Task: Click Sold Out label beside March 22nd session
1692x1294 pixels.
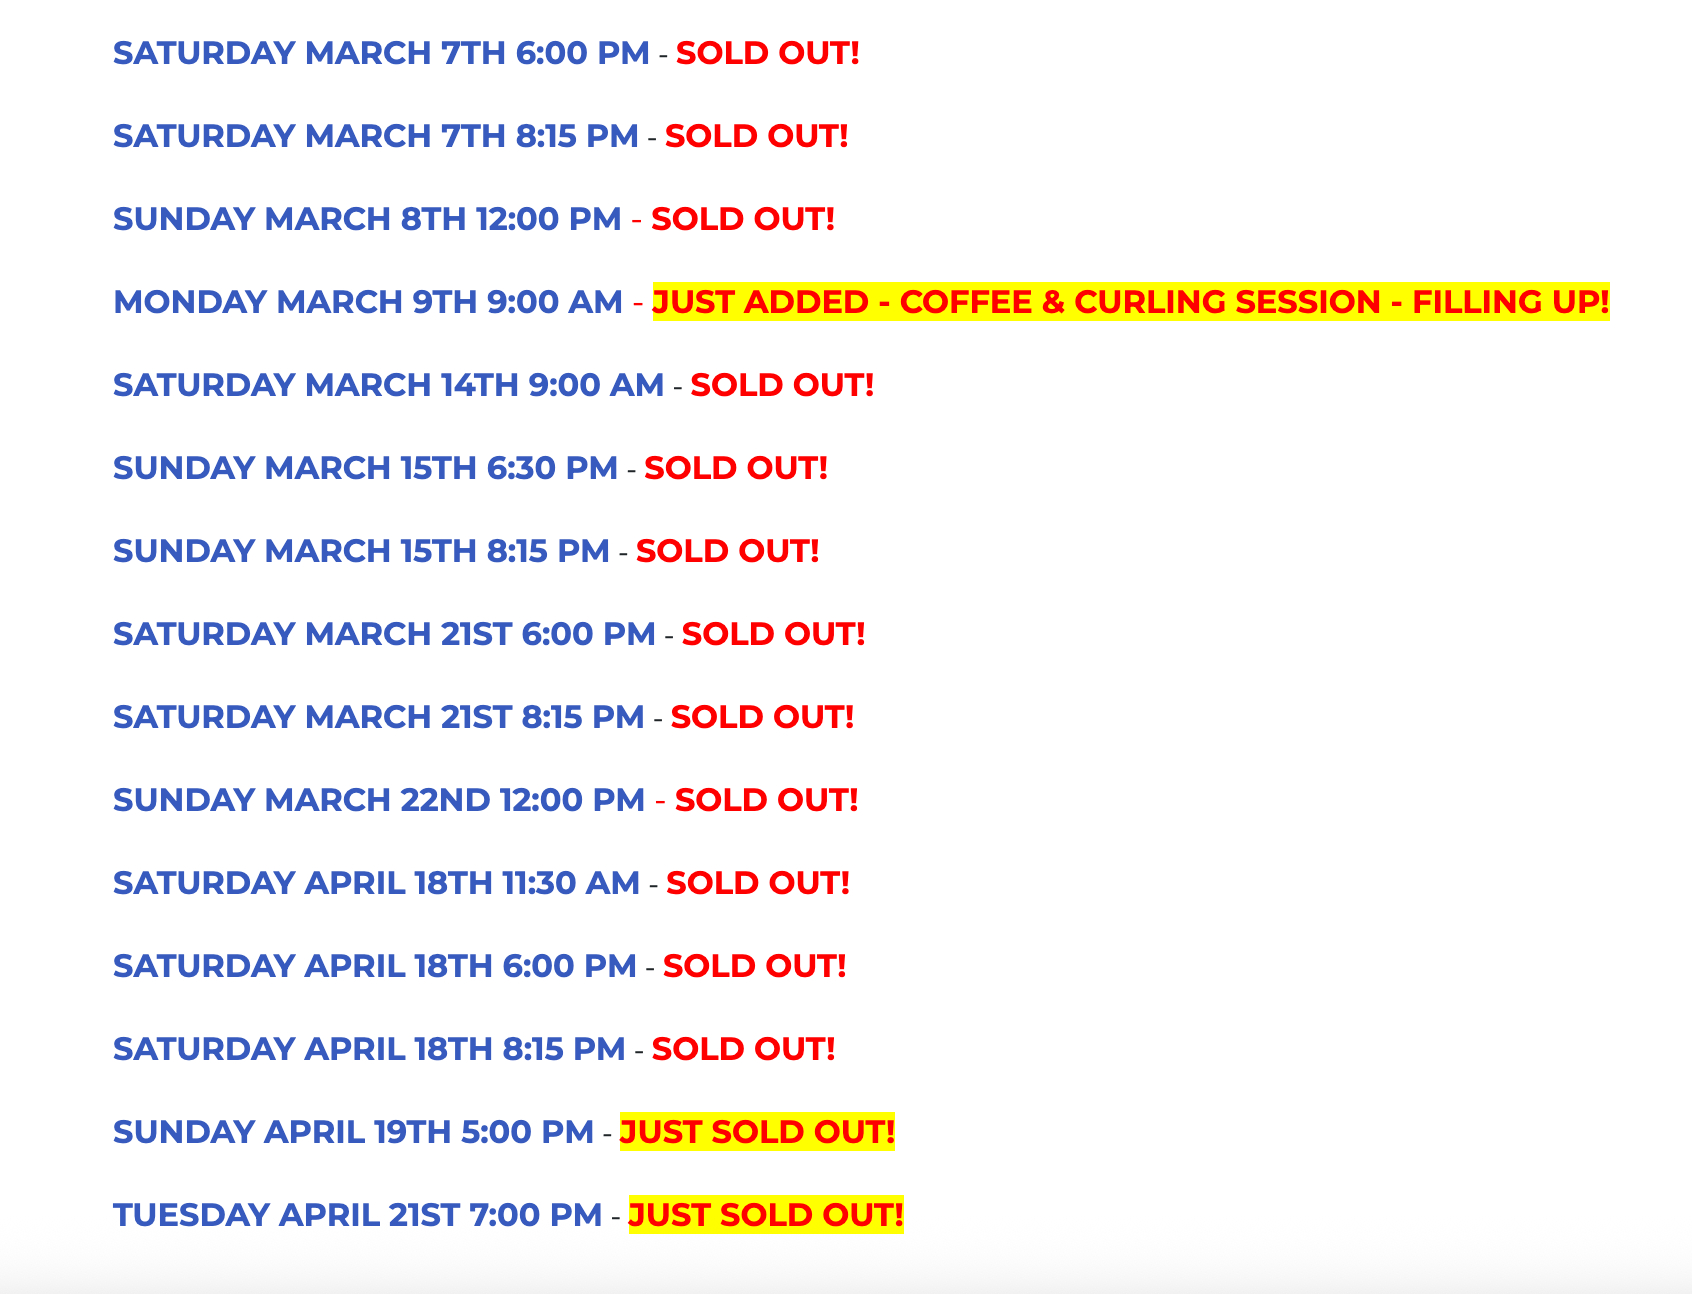Action: (766, 800)
